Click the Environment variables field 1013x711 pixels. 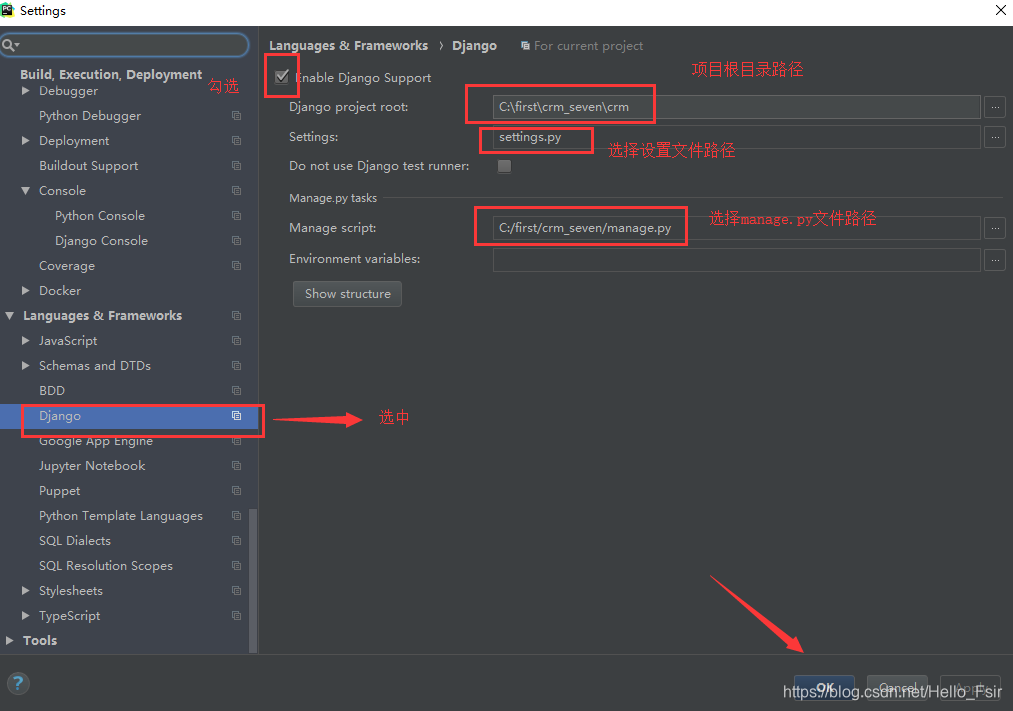(x=736, y=260)
